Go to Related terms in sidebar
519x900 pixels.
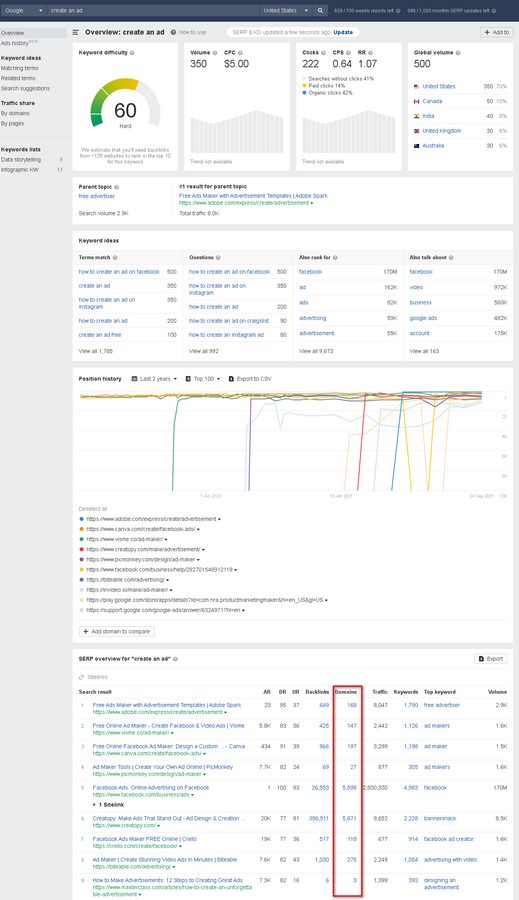point(18,78)
